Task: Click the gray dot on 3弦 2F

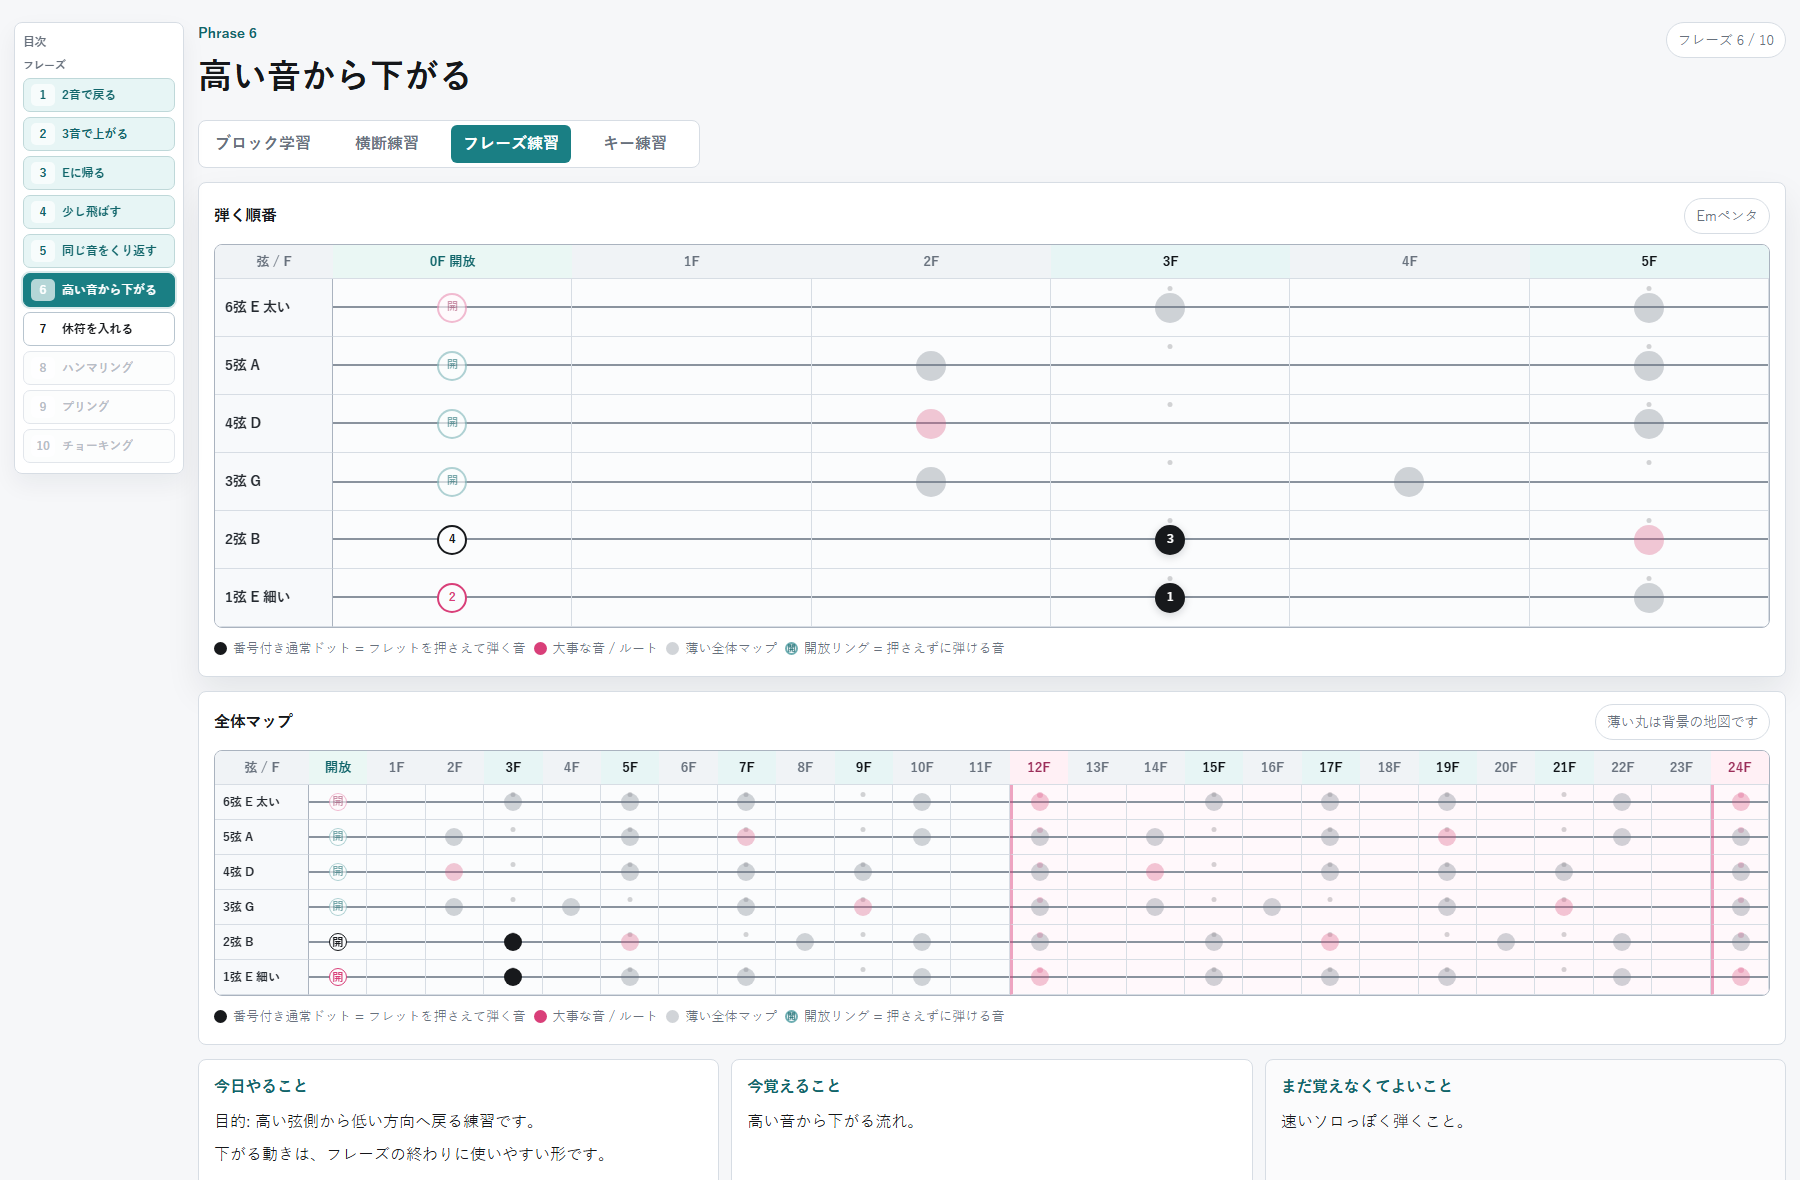Action: 931,482
